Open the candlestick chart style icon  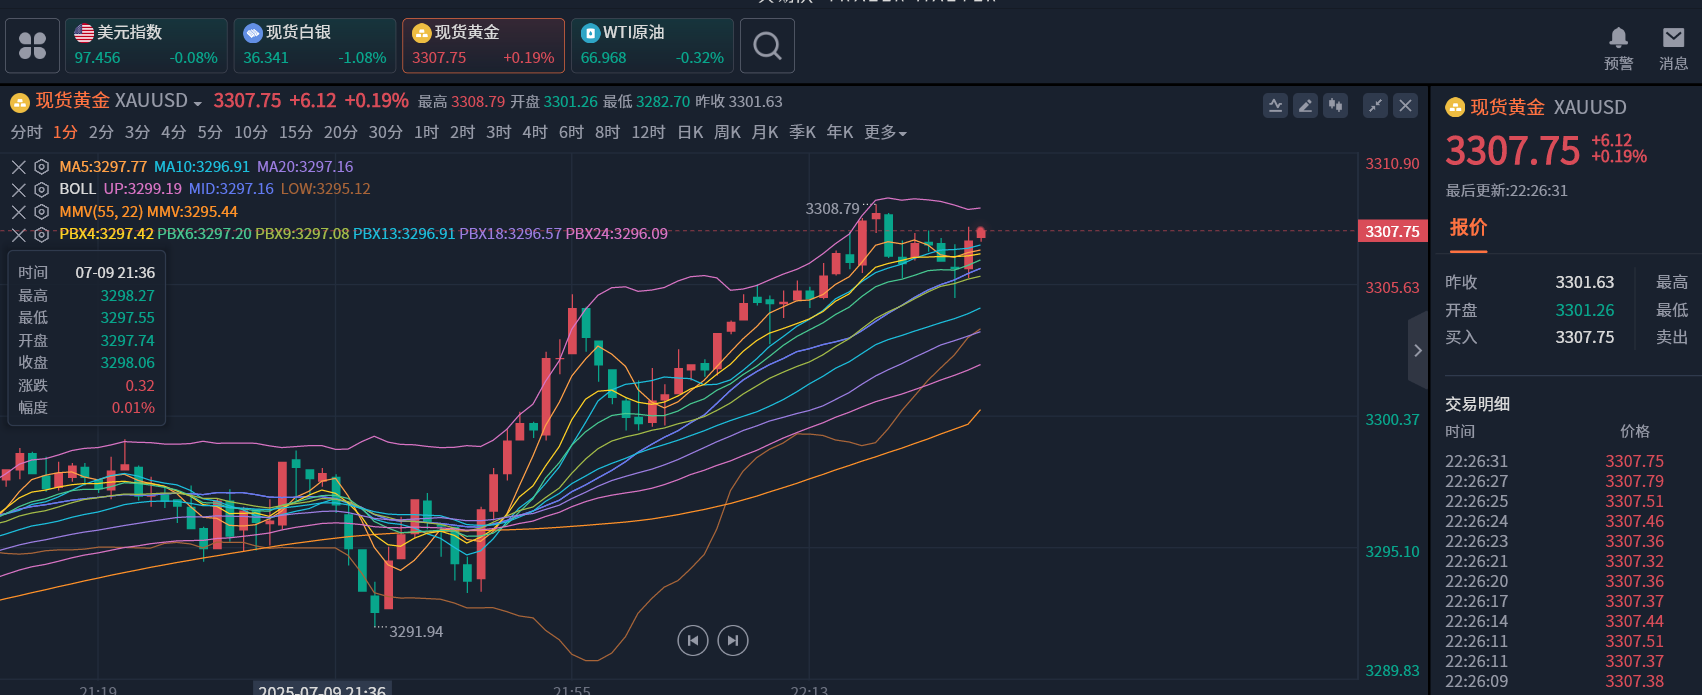[x=1335, y=105]
